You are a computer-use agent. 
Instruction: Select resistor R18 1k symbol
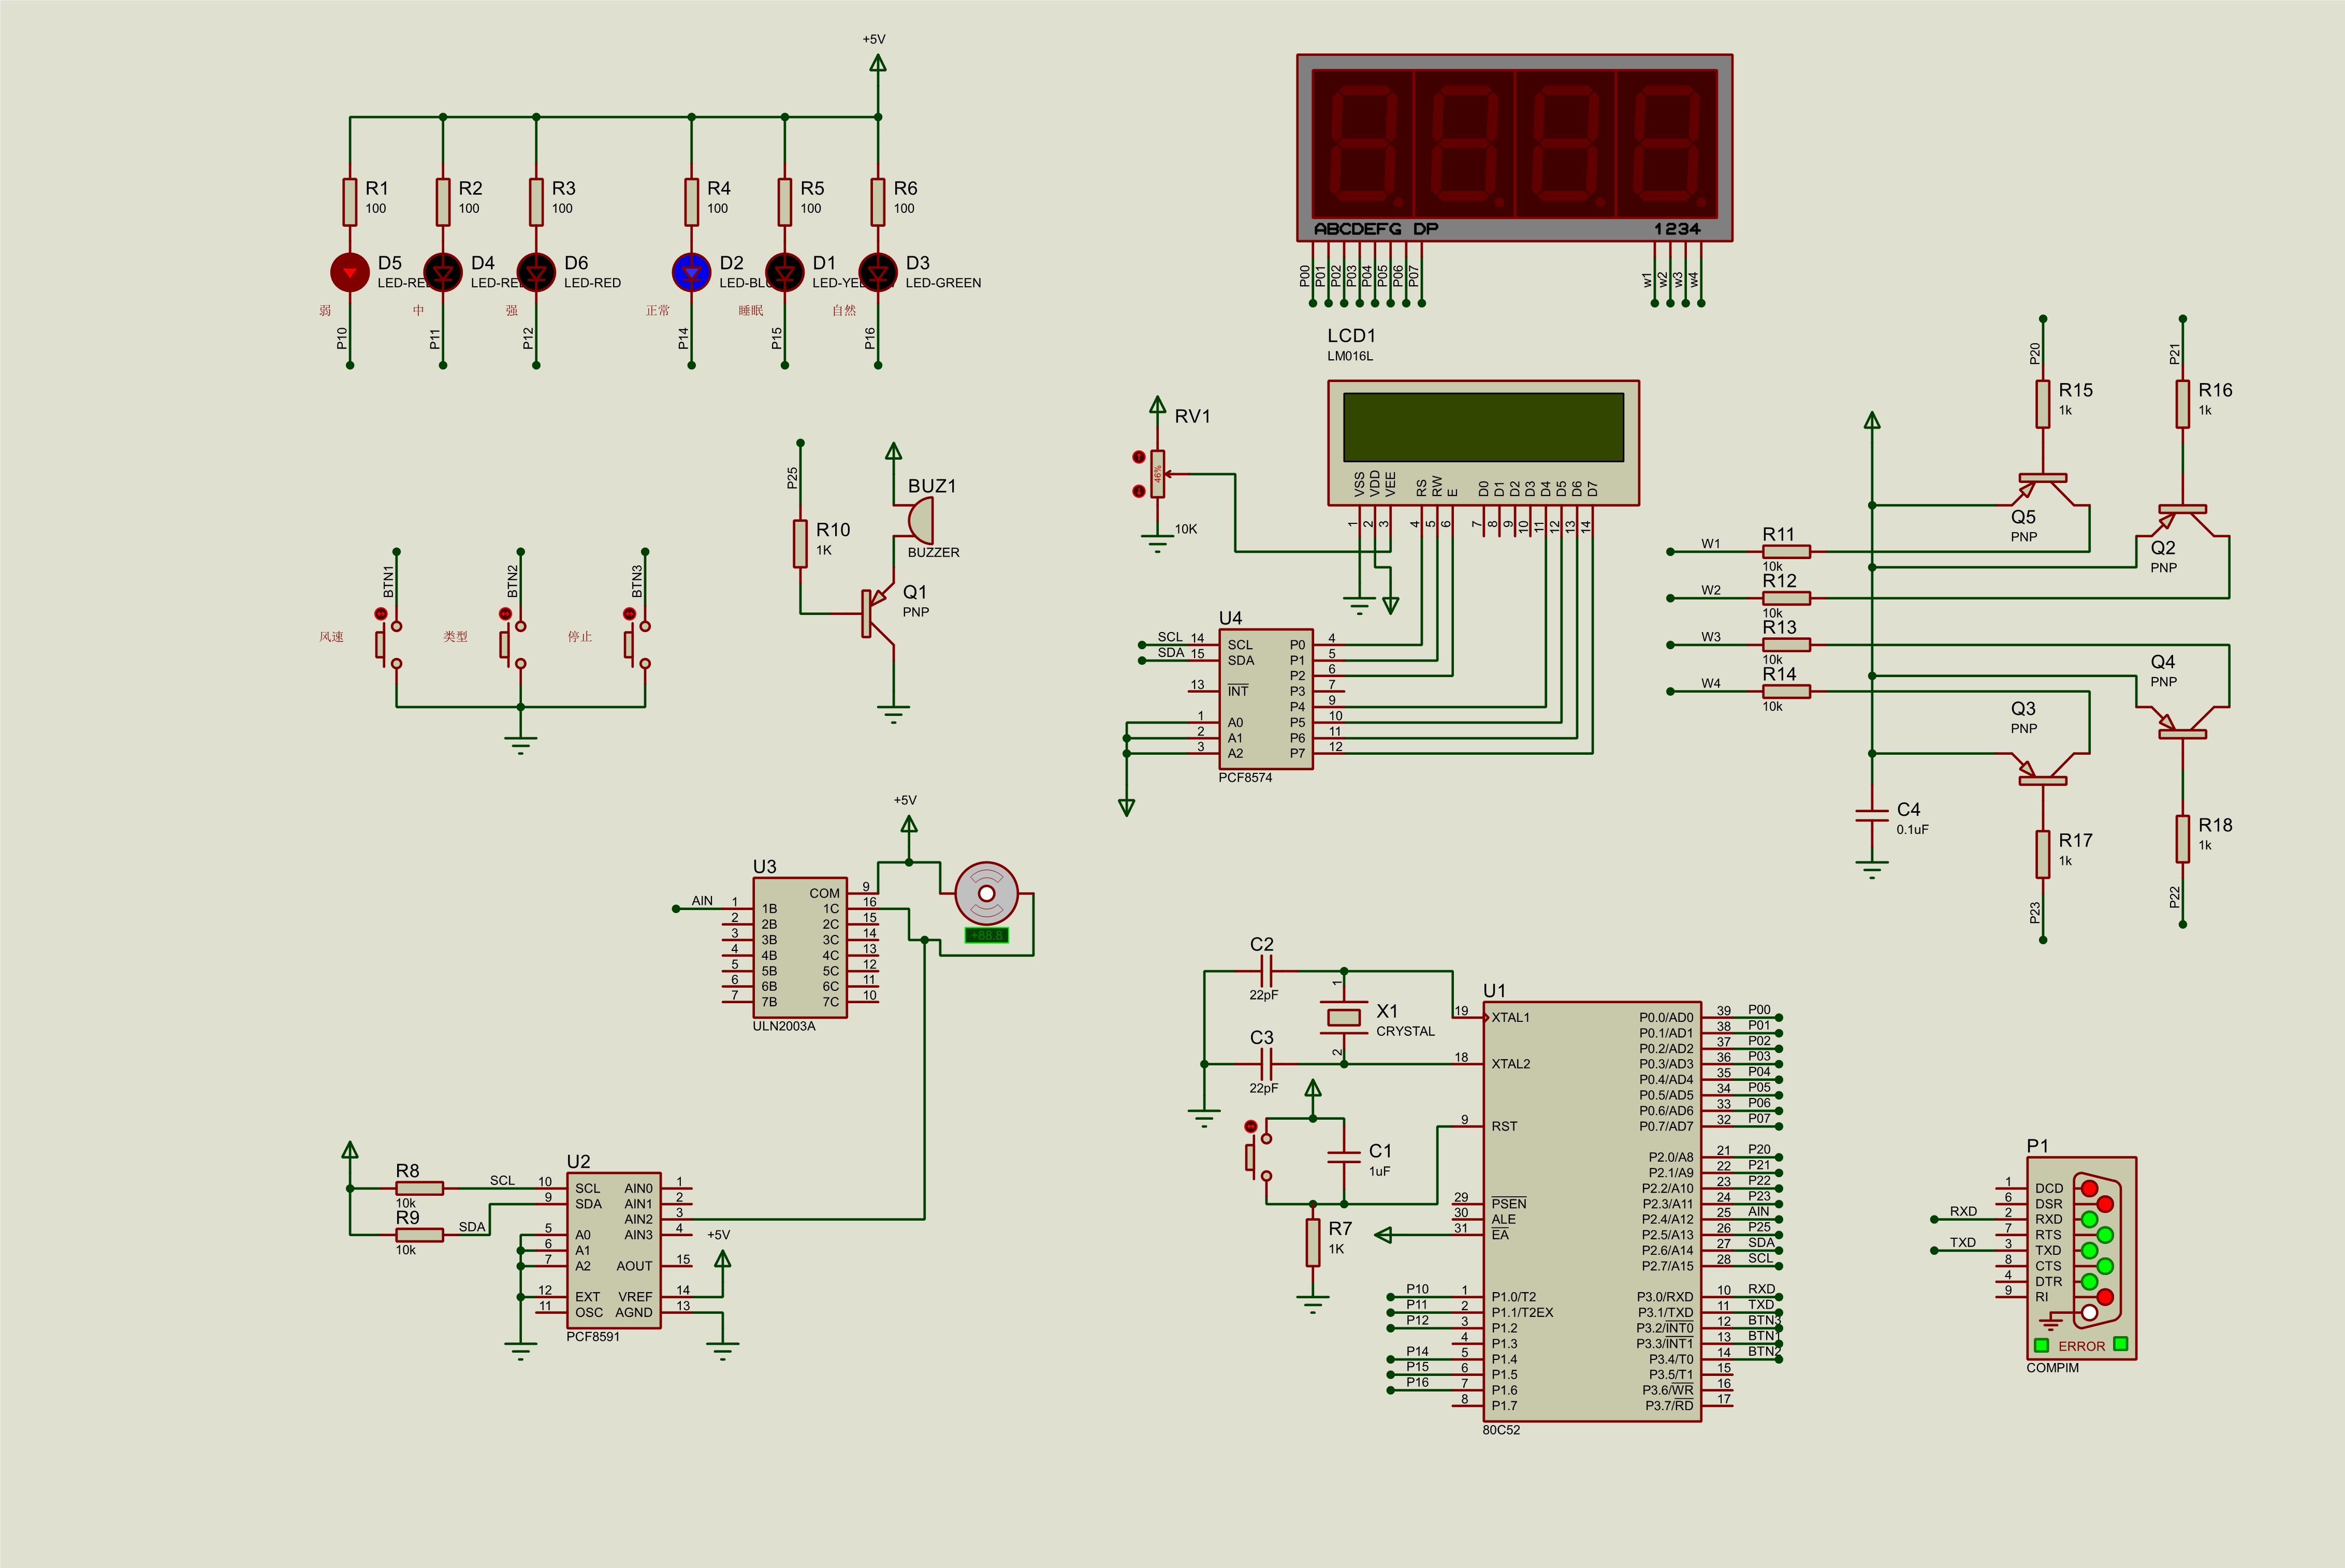pos(2182,838)
